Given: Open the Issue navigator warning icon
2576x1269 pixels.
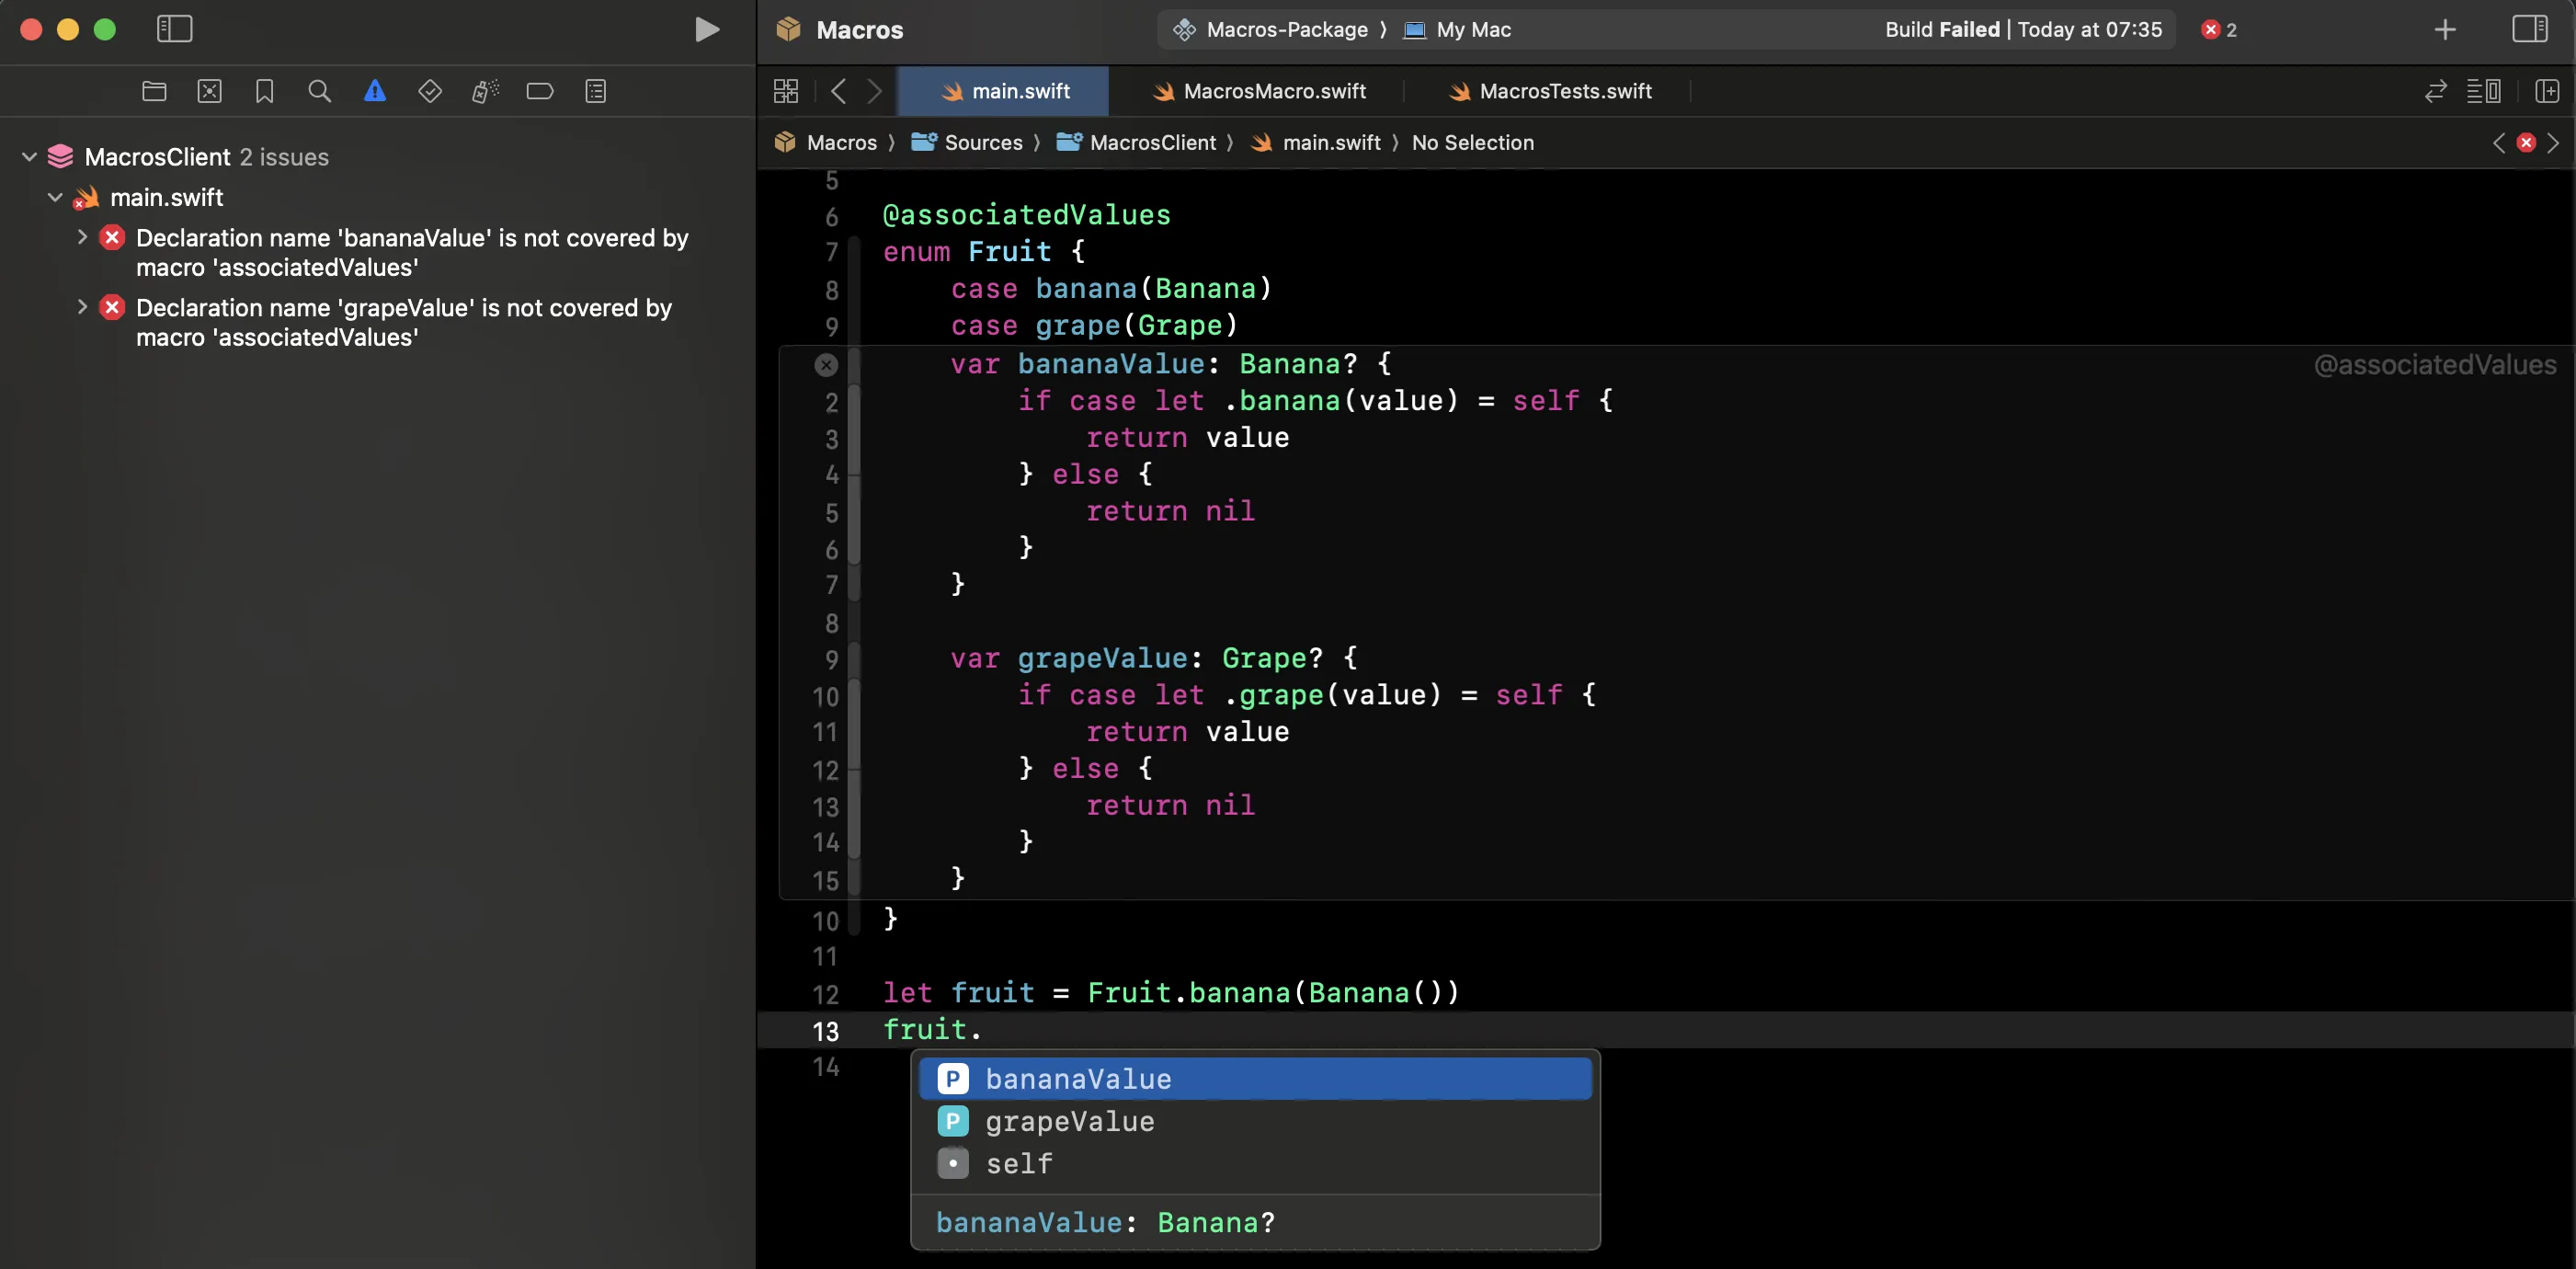Looking at the screenshot, I should click(374, 91).
